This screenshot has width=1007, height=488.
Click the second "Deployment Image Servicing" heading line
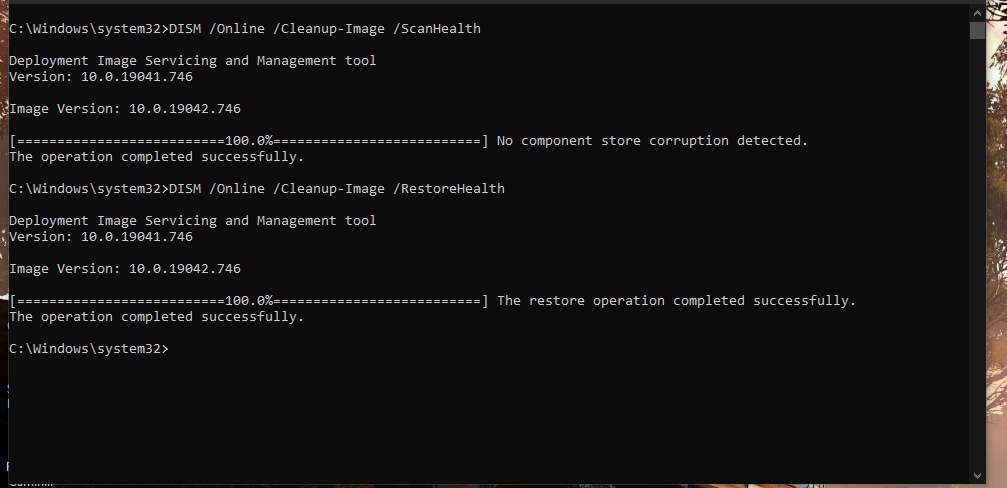tap(193, 221)
